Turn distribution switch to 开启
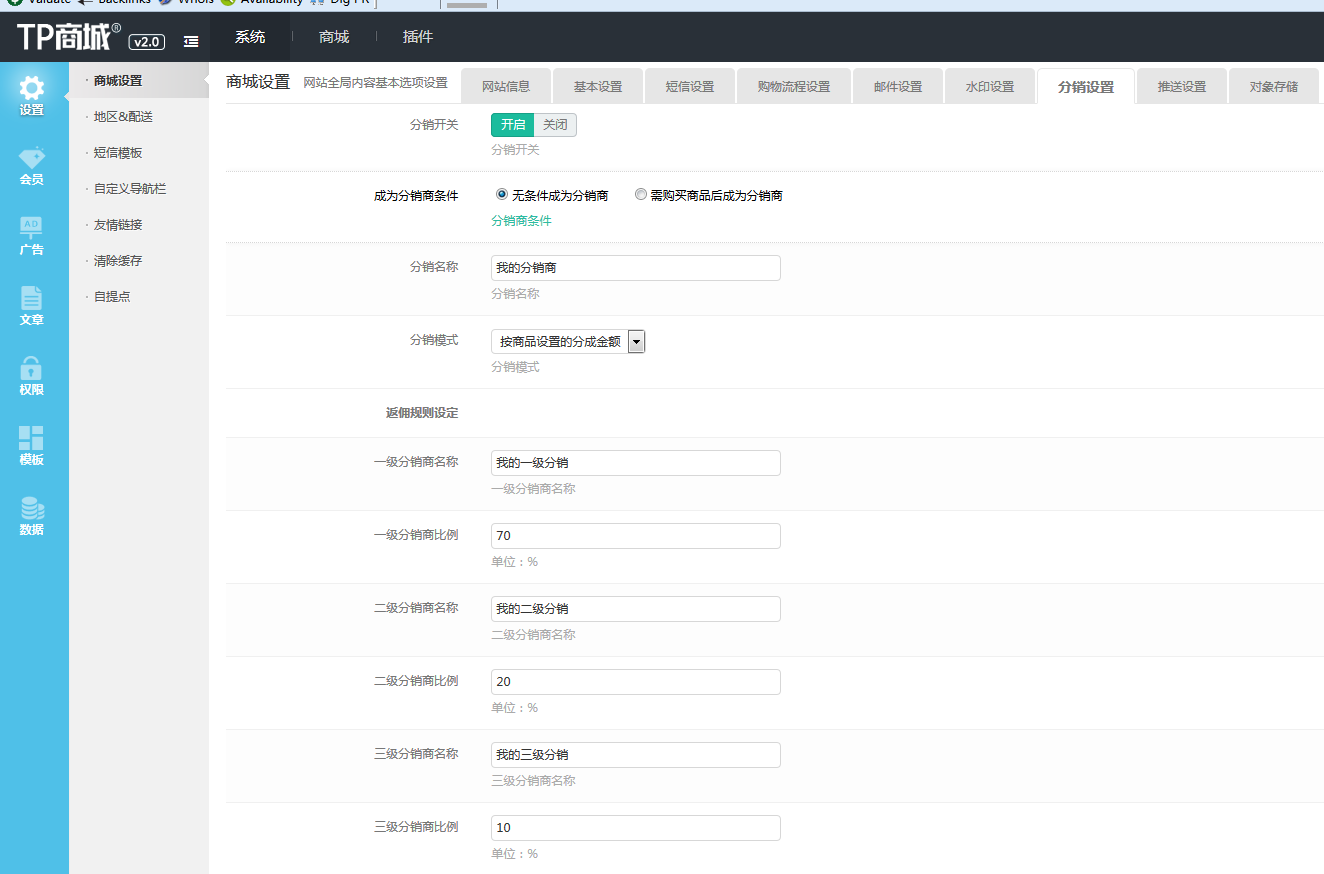The width and height of the screenshot is (1324, 874). tap(513, 125)
